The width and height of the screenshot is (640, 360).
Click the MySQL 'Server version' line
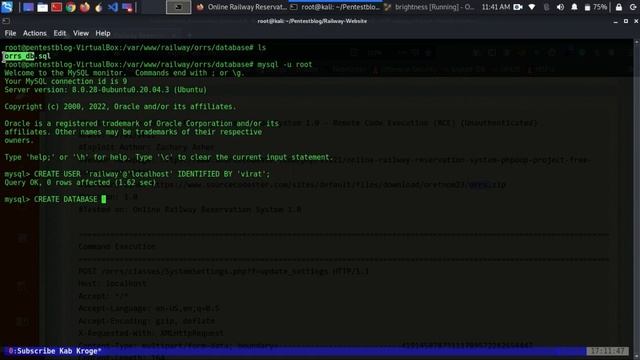tap(106, 90)
